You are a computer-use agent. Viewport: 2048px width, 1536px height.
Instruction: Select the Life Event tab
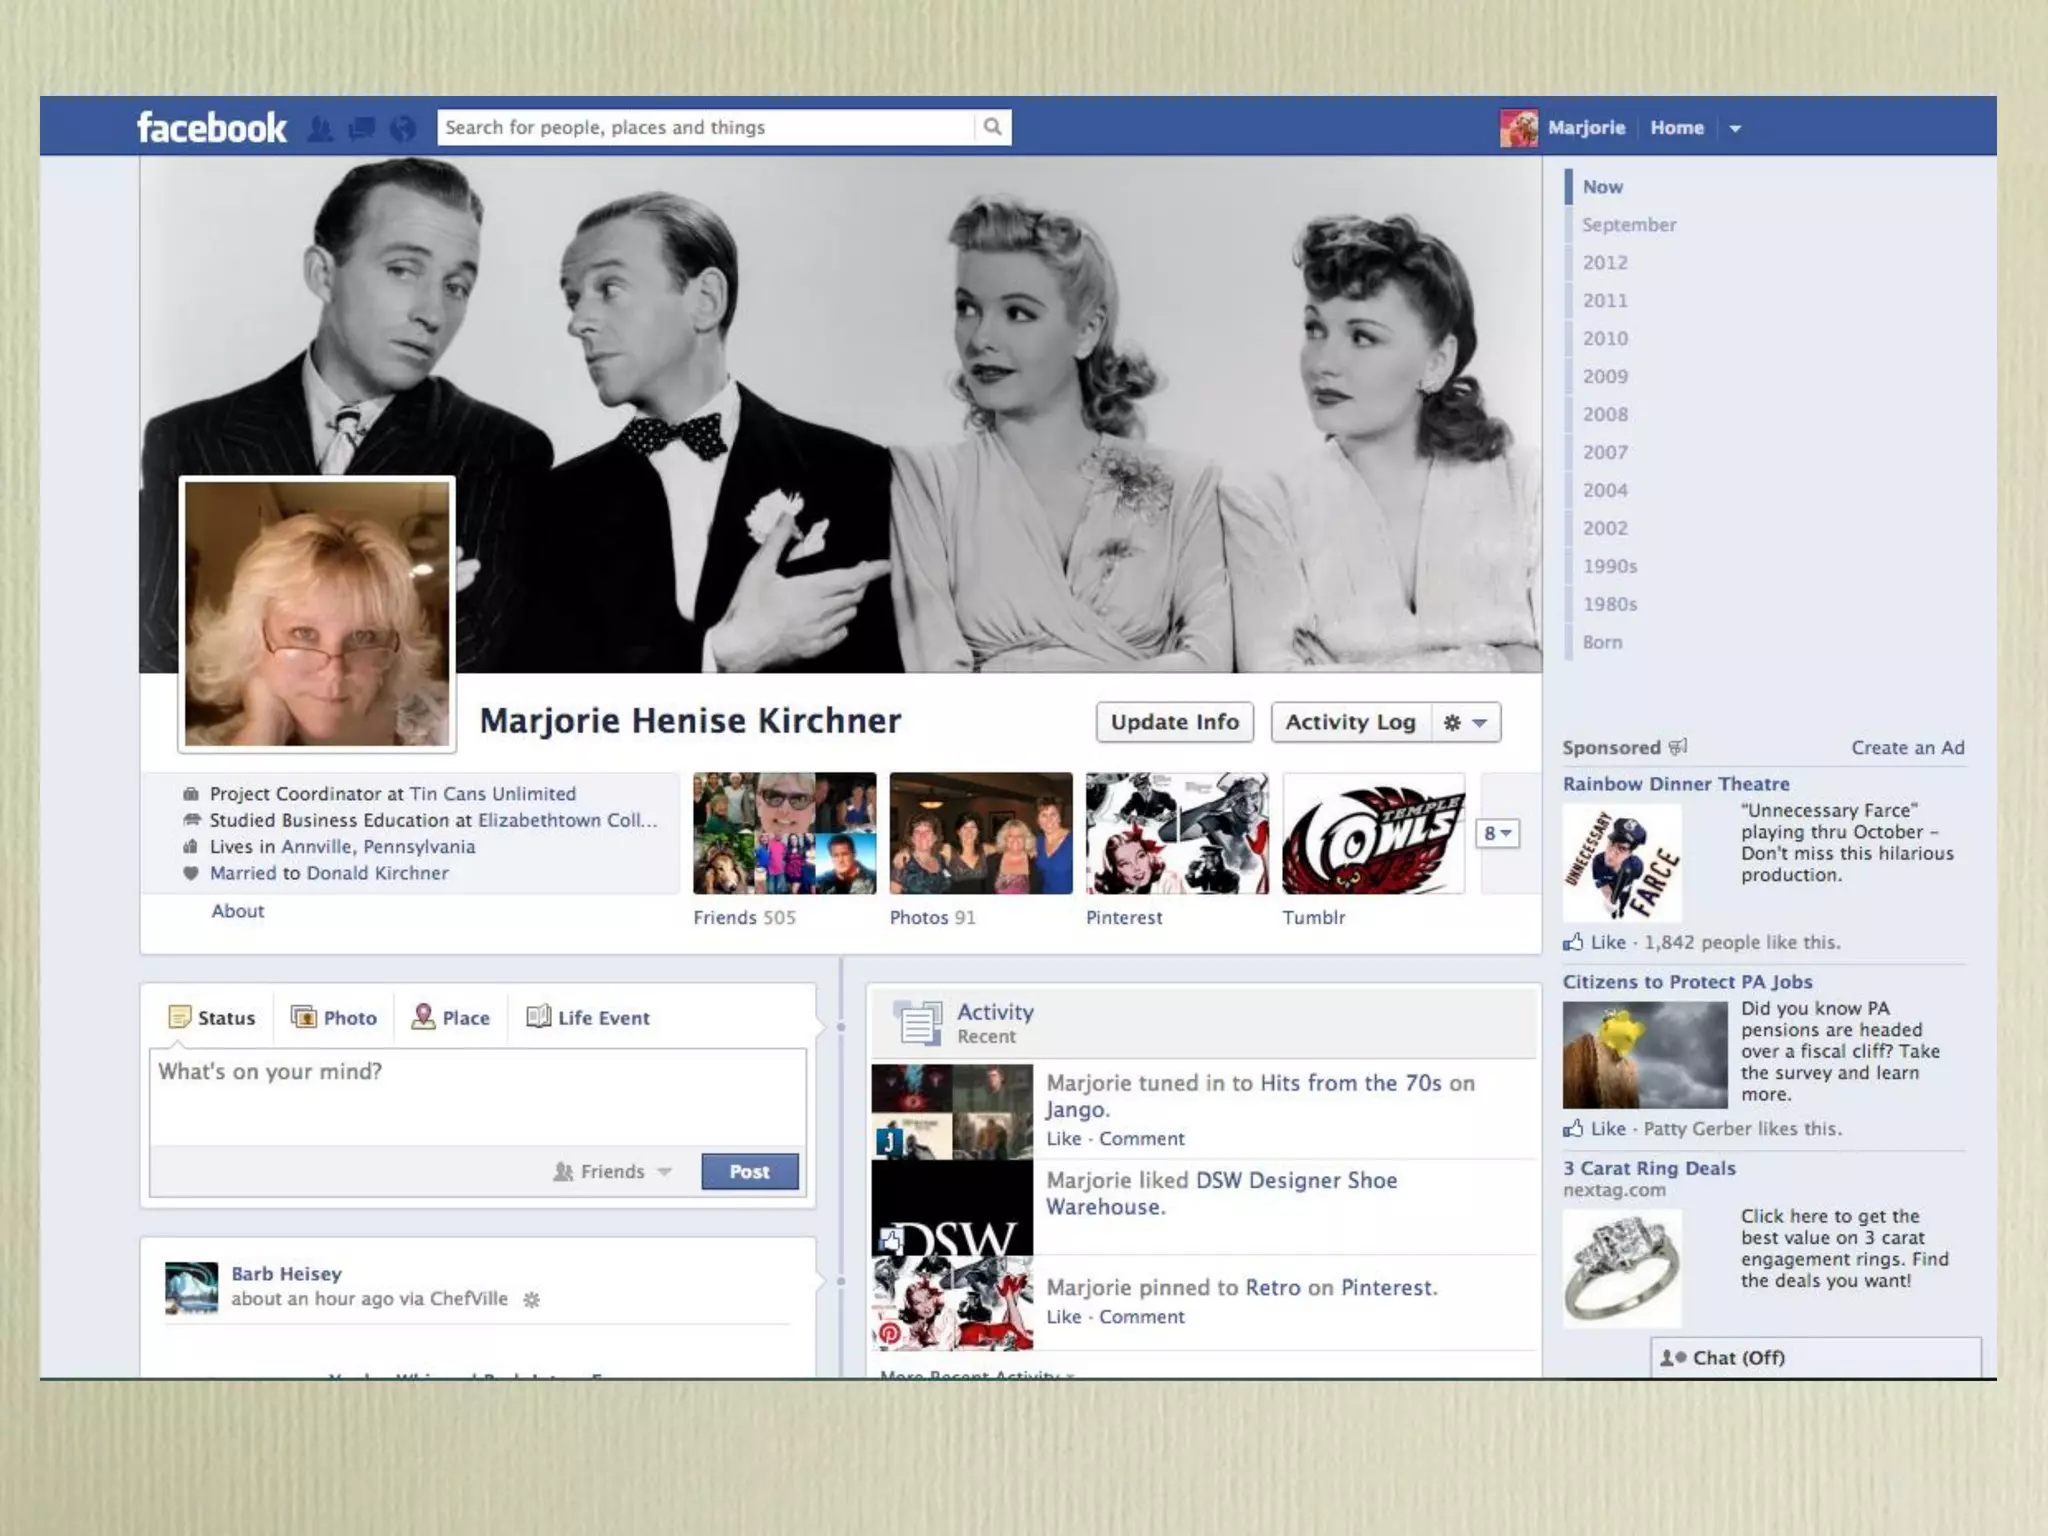coord(588,1017)
